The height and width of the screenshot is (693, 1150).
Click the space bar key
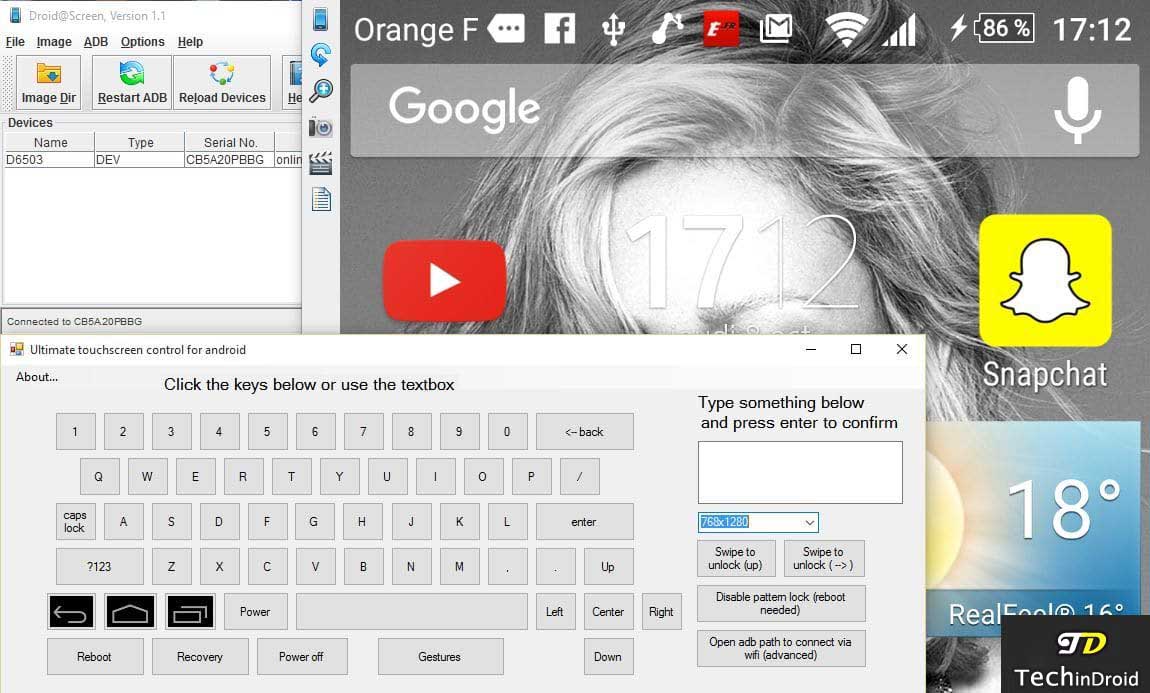411,612
